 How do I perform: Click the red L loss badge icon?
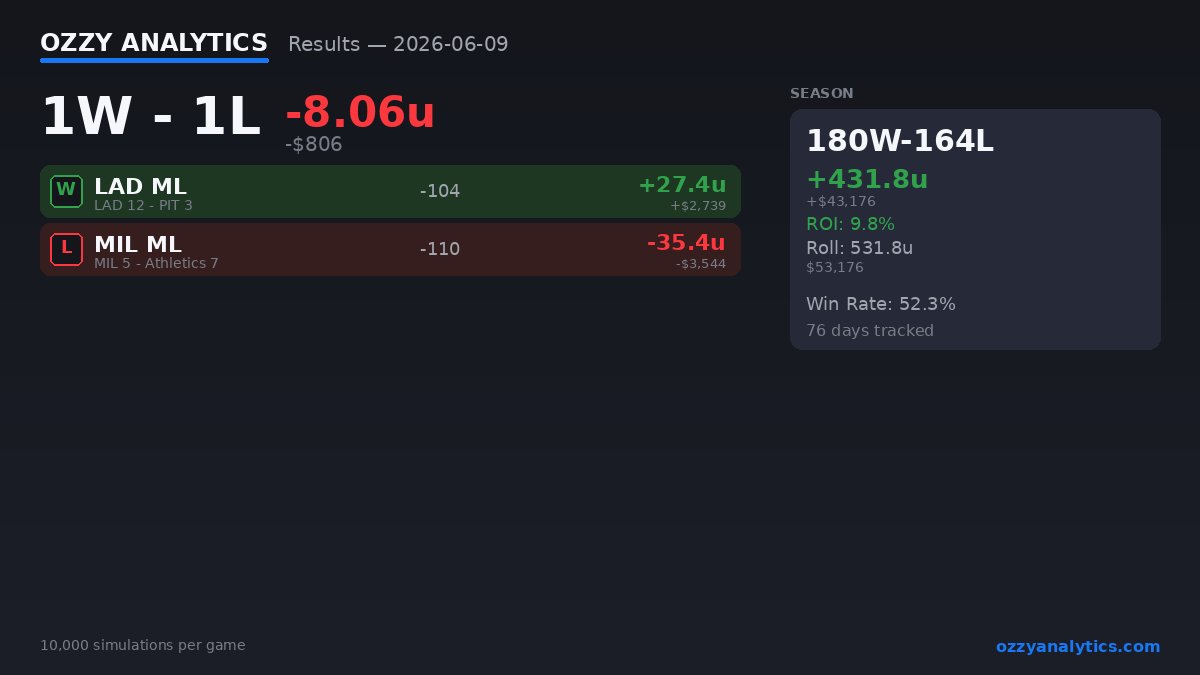coord(66,249)
